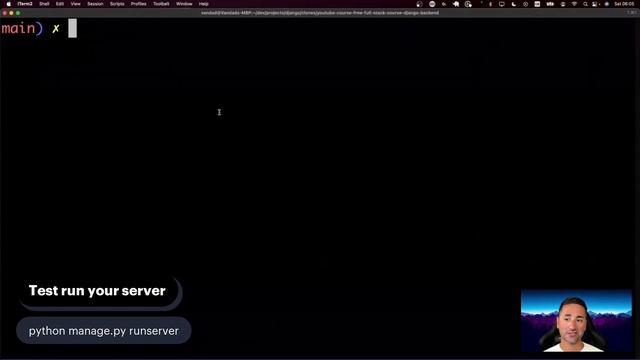Viewport: 640px width, 360px height.
Task: Open the Window menu
Action: pyautogui.click(x=184, y=4)
